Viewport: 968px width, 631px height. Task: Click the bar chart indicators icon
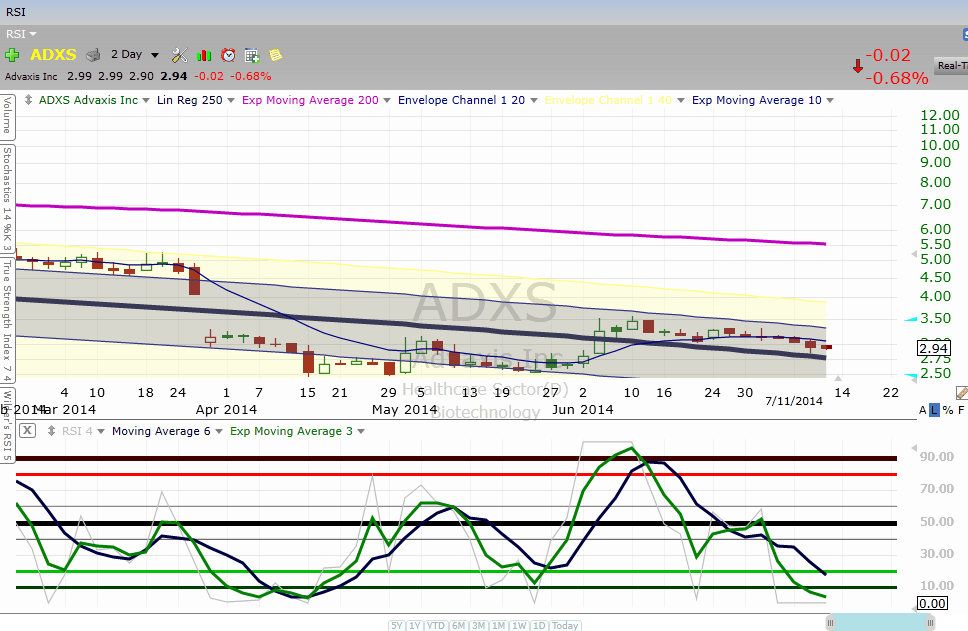[204, 55]
